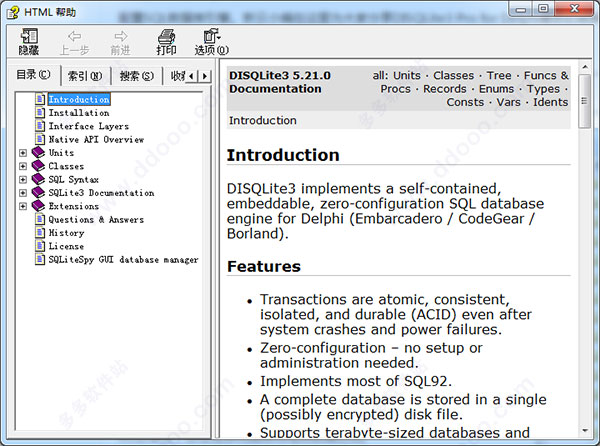Select SQL Syntax in the contents tree
The width and height of the screenshot is (600, 446).
pyautogui.click(x=74, y=180)
